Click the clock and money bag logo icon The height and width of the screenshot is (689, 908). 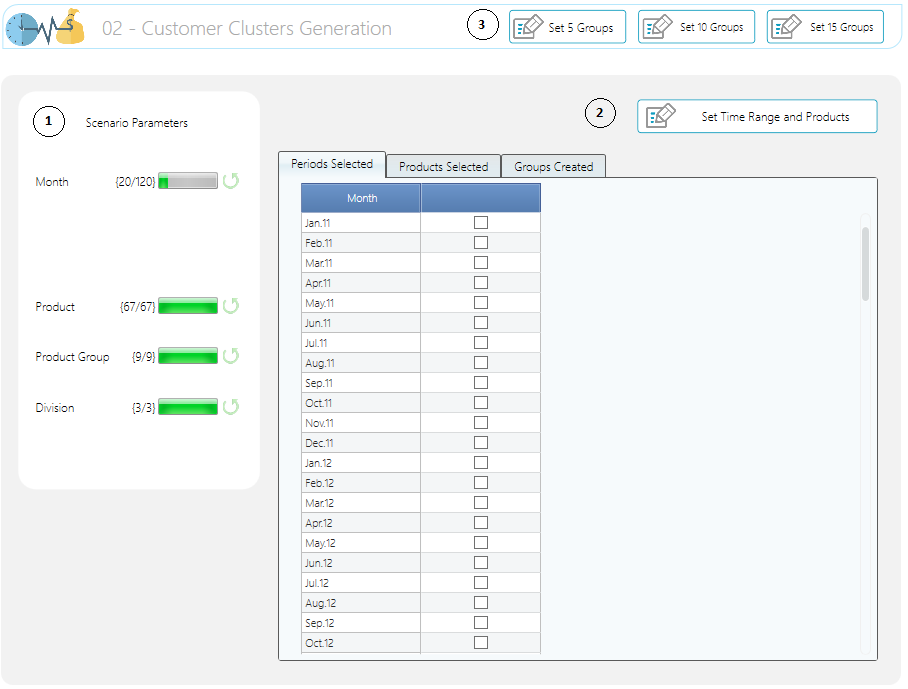(45, 28)
